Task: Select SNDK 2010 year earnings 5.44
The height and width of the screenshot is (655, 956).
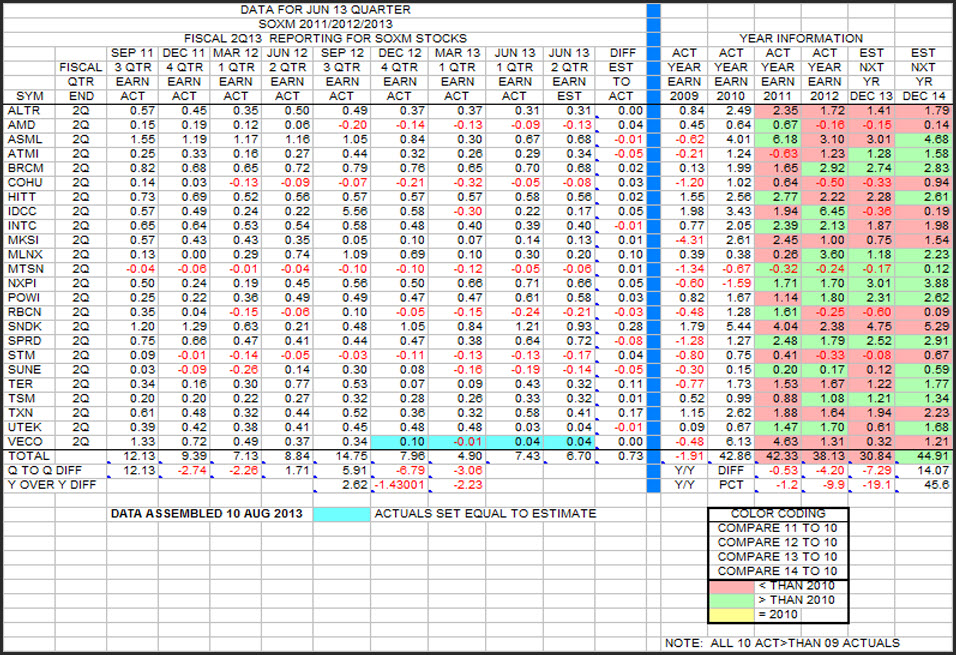Action: [x=731, y=327]
